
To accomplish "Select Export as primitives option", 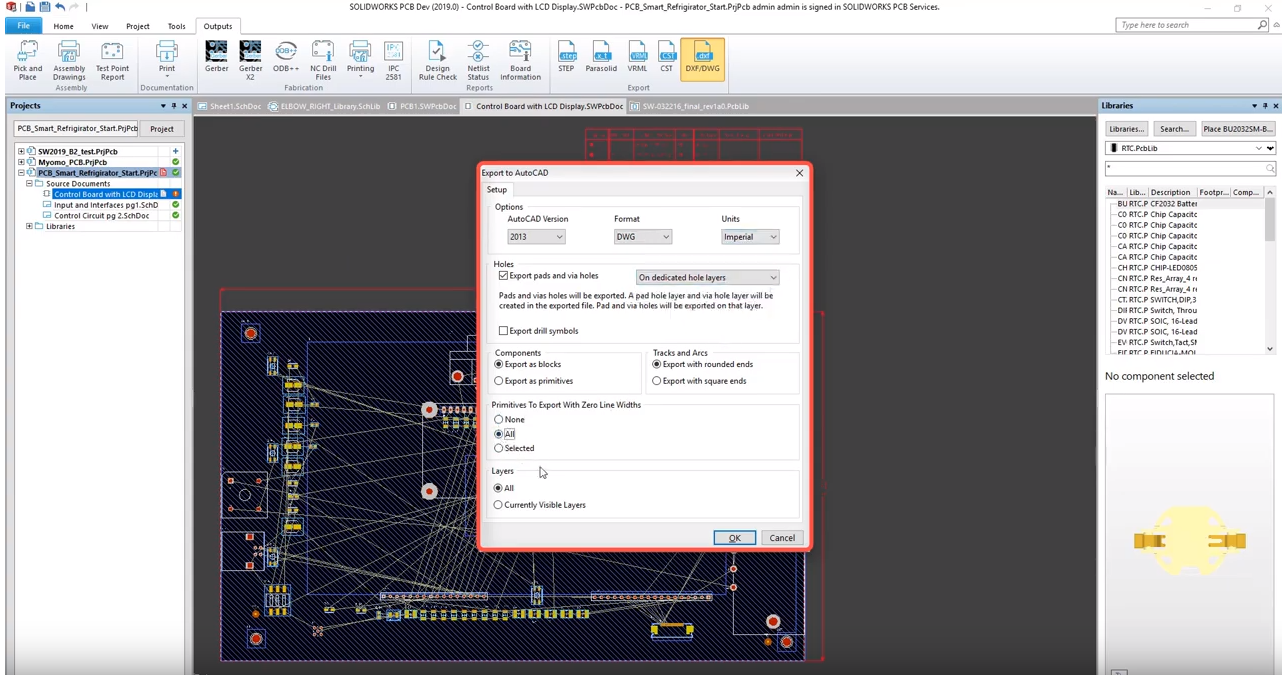I will coord(499,381).
